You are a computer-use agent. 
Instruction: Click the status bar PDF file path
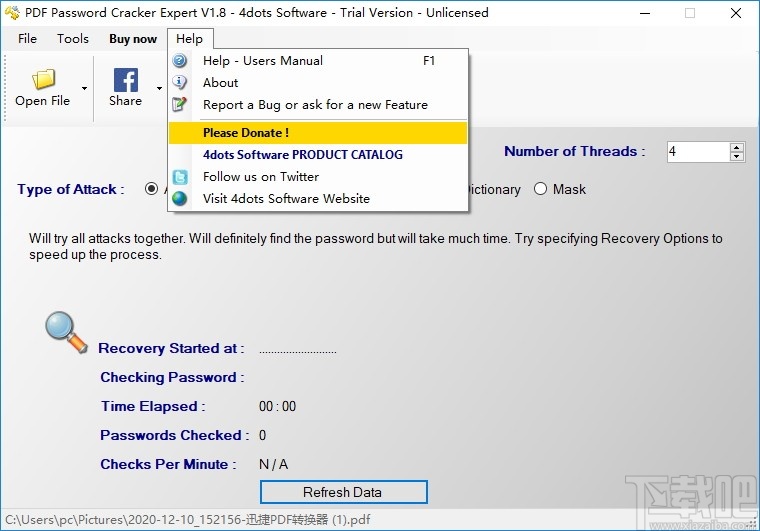click(188, 520)
